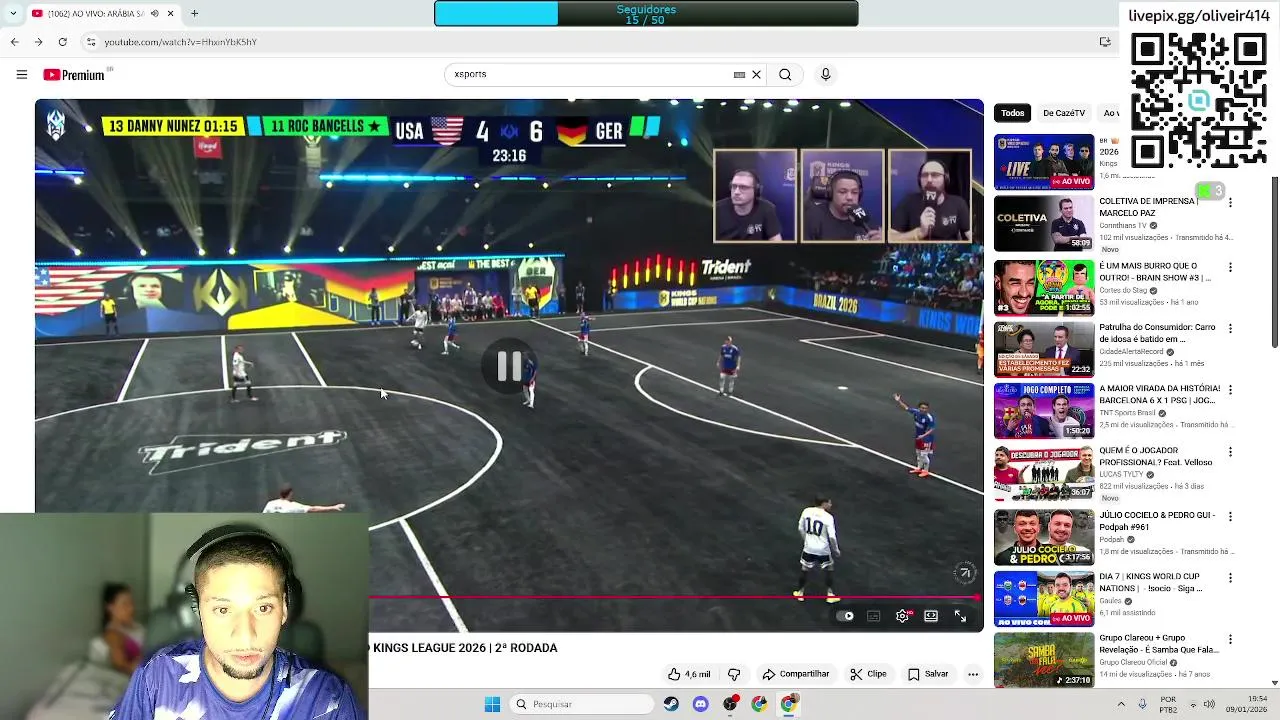Open options for A Maior Virada video
This screenshot has width=1280, height=720.
tap(1230, 389)
